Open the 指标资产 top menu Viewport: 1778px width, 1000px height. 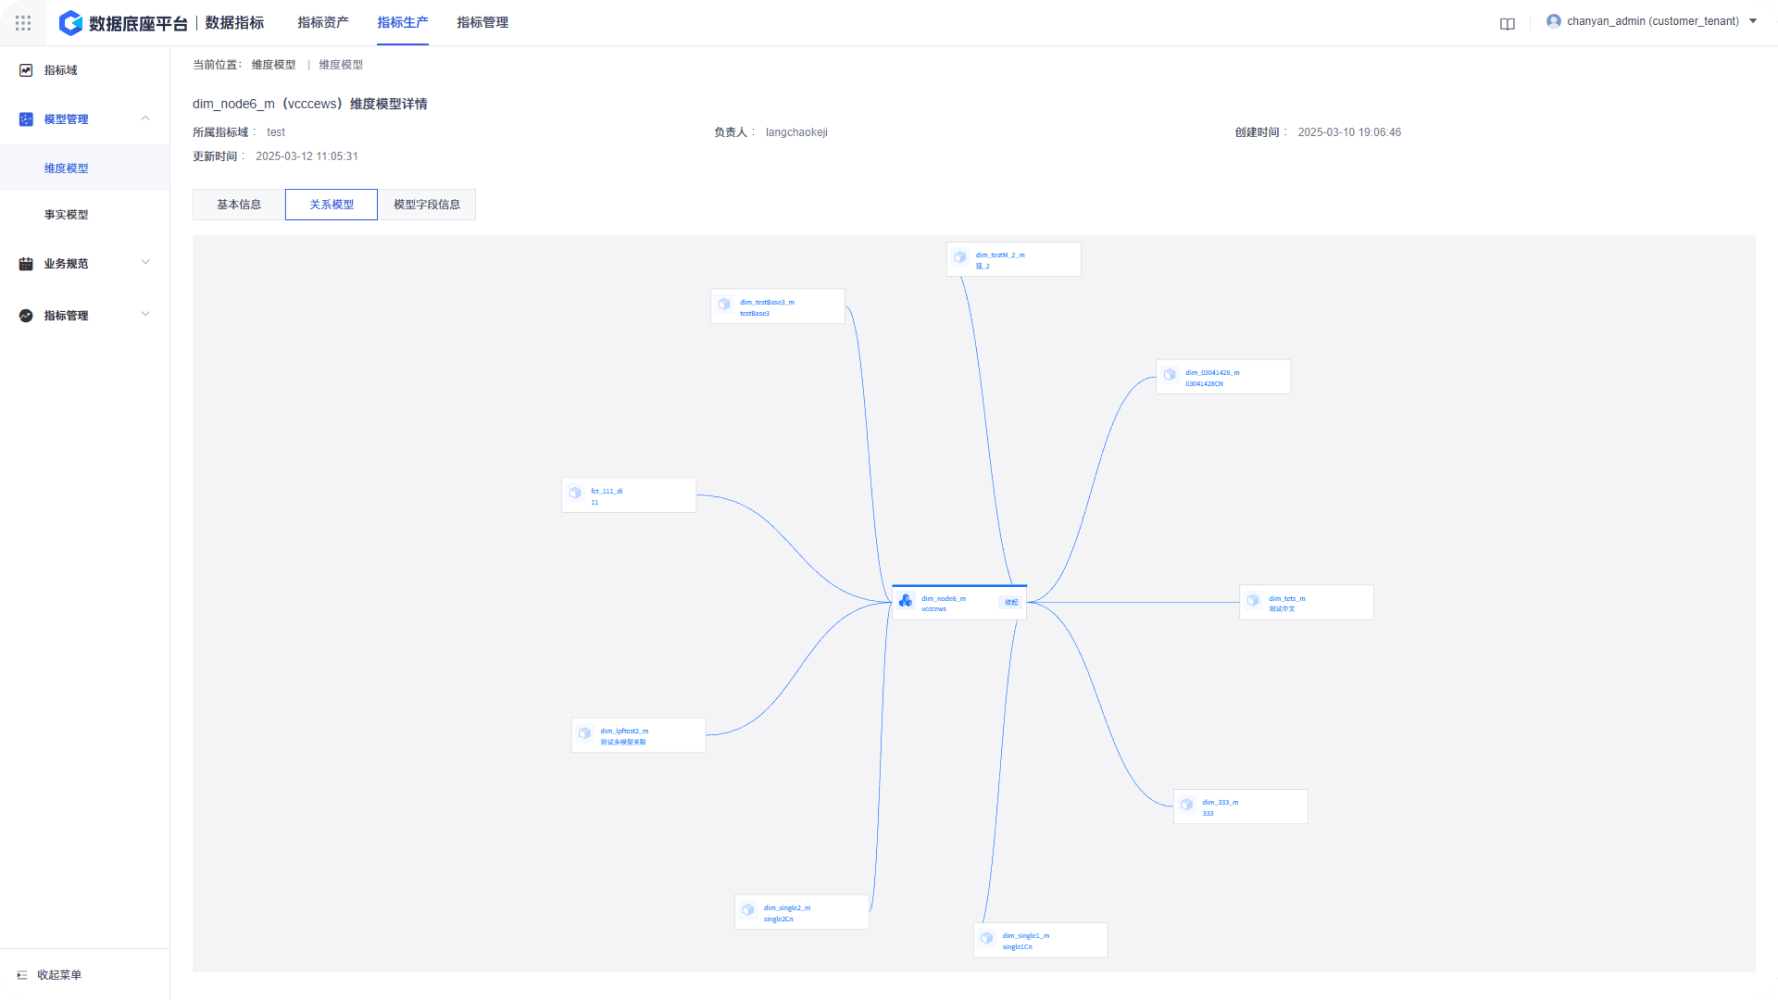pos(323,22)
